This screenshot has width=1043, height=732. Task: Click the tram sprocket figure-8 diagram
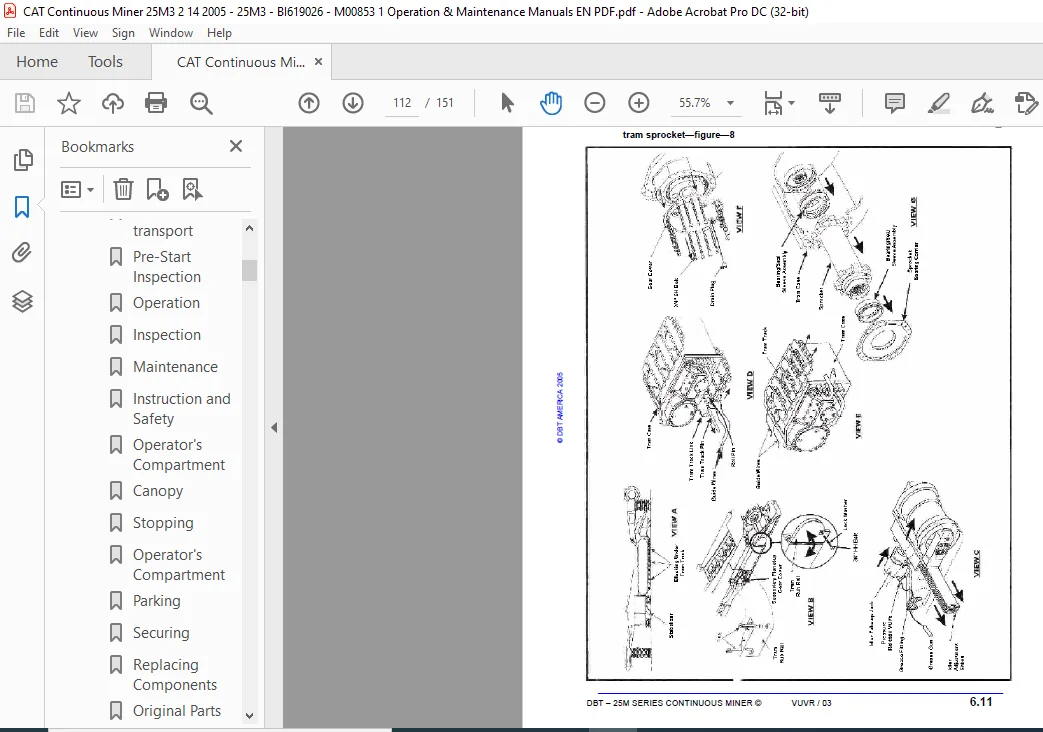coord(798,413)
